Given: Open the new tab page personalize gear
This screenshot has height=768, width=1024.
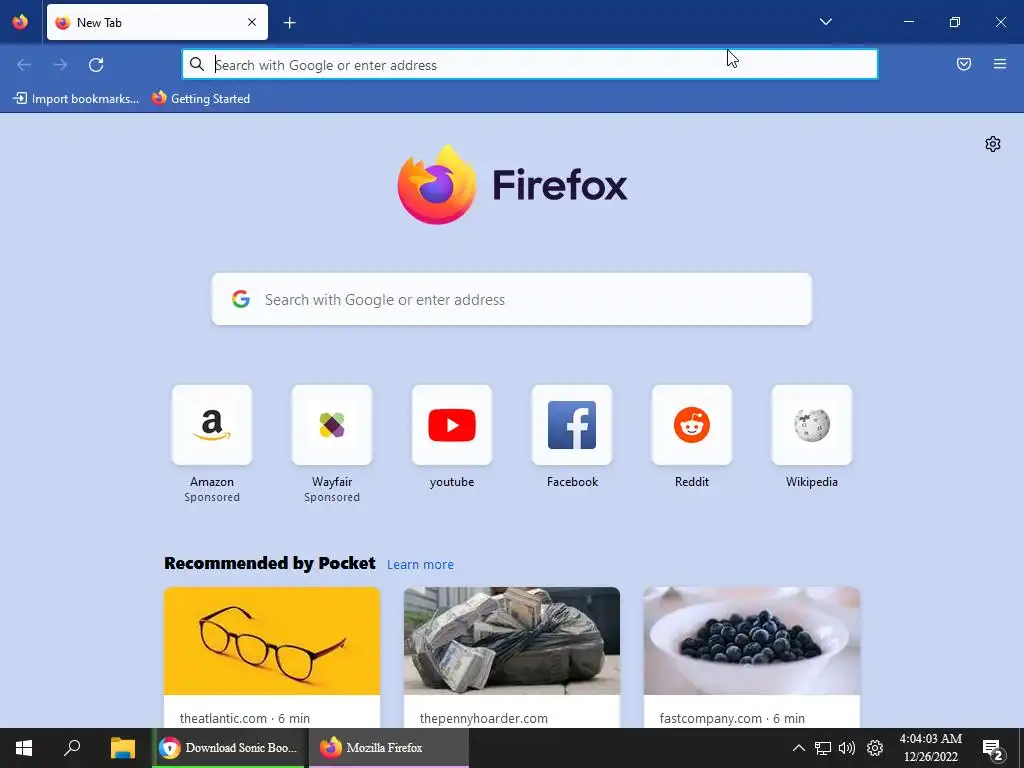Looking at the screenshot, I should coord(993,144).
